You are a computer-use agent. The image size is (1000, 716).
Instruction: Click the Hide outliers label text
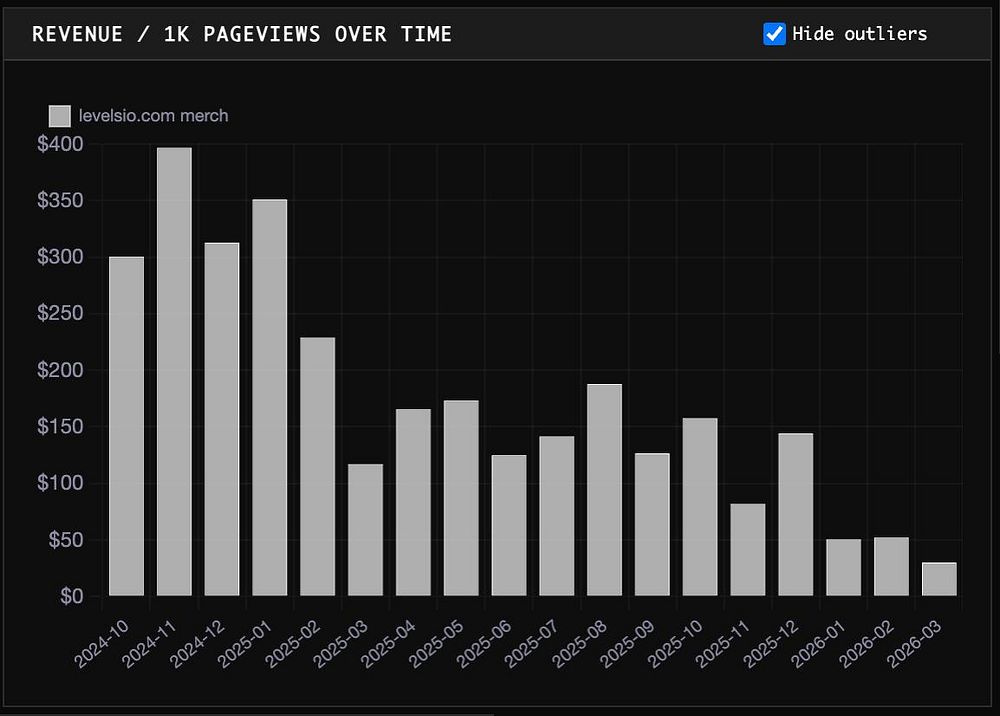pyautogui.click(x=859, y=34)
